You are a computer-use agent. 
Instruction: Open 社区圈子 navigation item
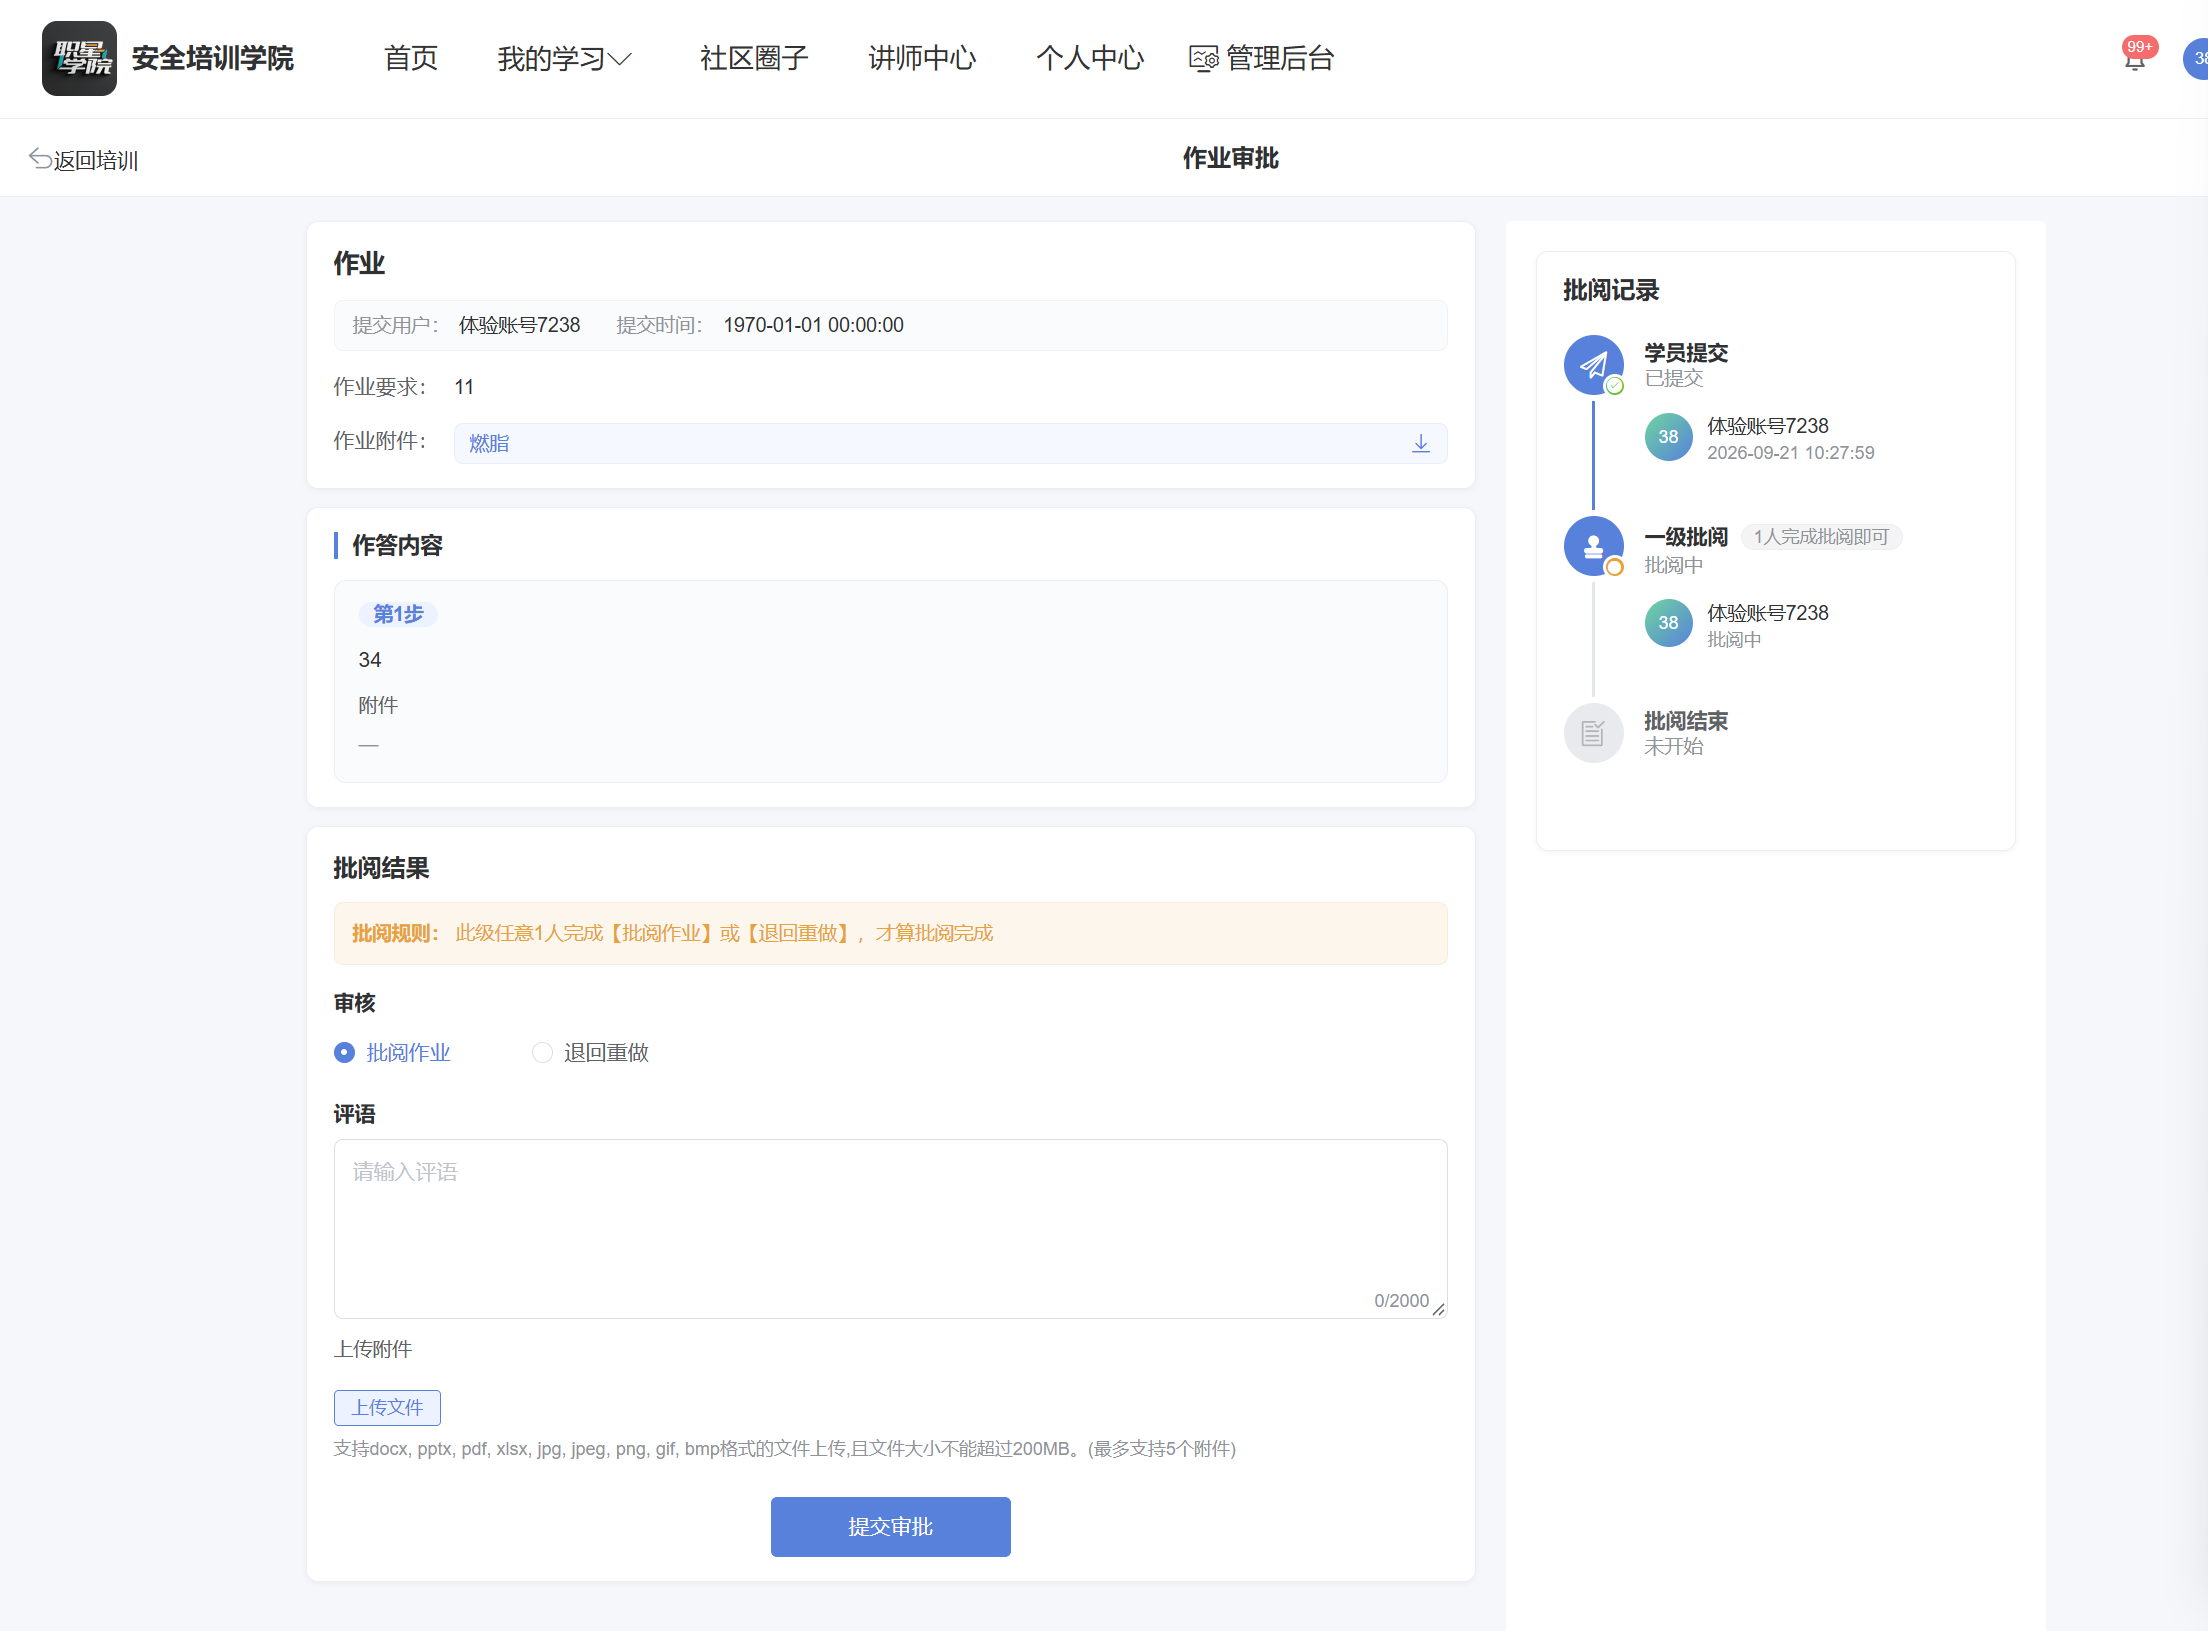(754, 59)
